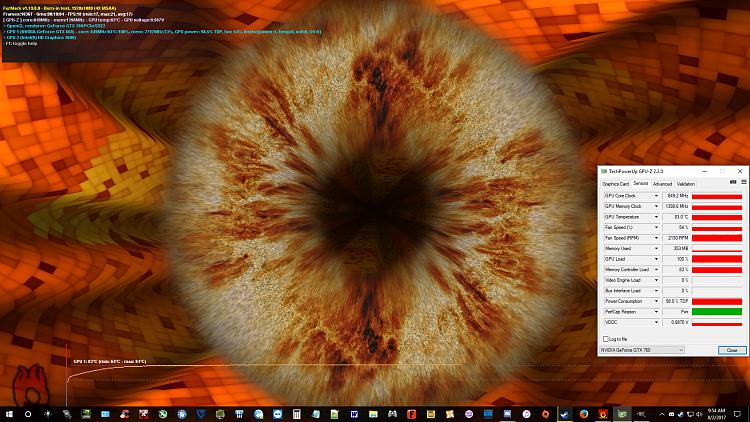This screenshot has height=422, width=750.
Task: Click the Memory Used MB value
Action: pyautogui.click(x=675, y=248)
